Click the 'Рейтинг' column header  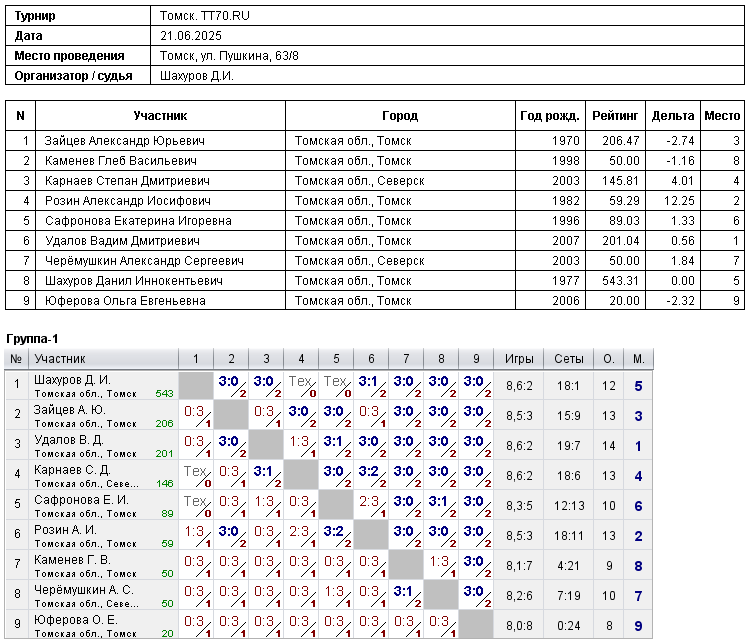(x=615, y=116)
